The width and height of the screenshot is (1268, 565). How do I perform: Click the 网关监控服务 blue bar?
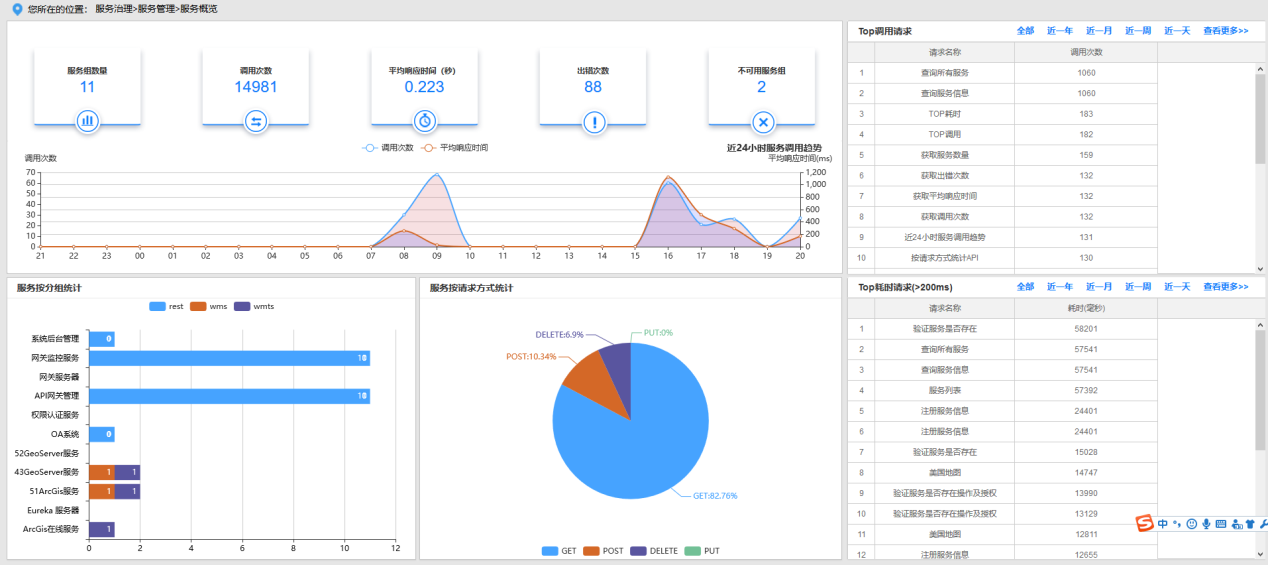click(x=229, y=358)
